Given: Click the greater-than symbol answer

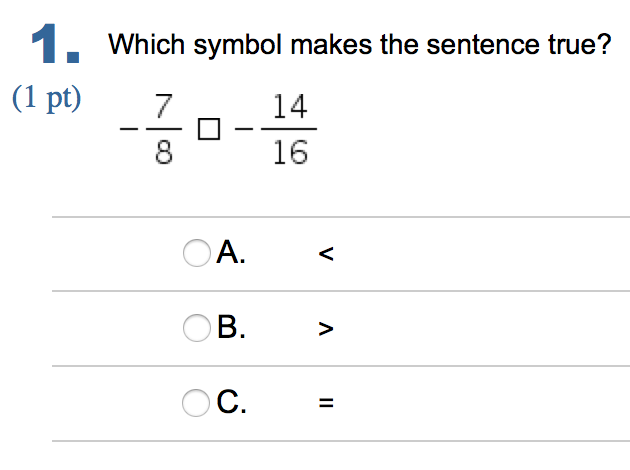Looking at the screenshot, I should click(325, 330).
